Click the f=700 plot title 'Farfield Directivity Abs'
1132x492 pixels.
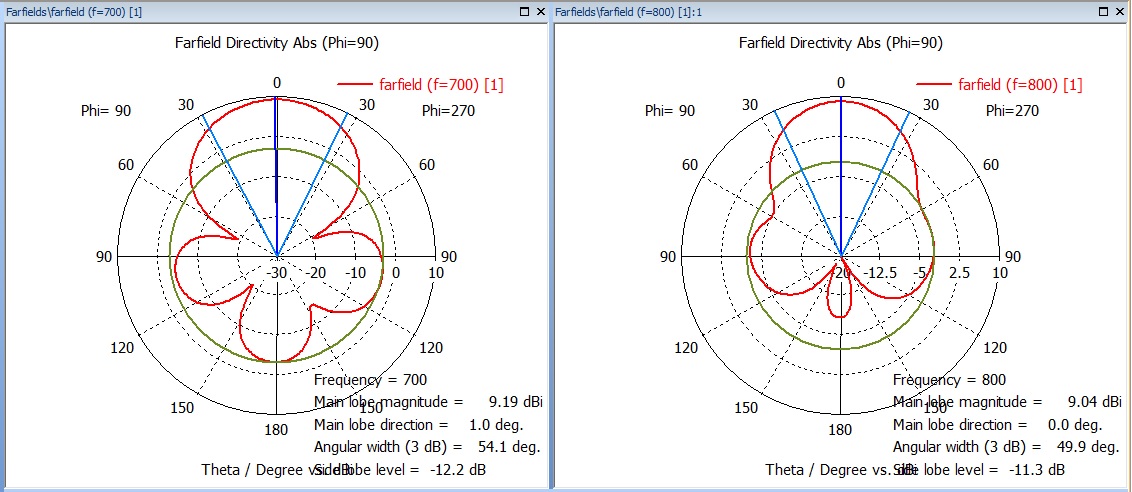[277, 43]
